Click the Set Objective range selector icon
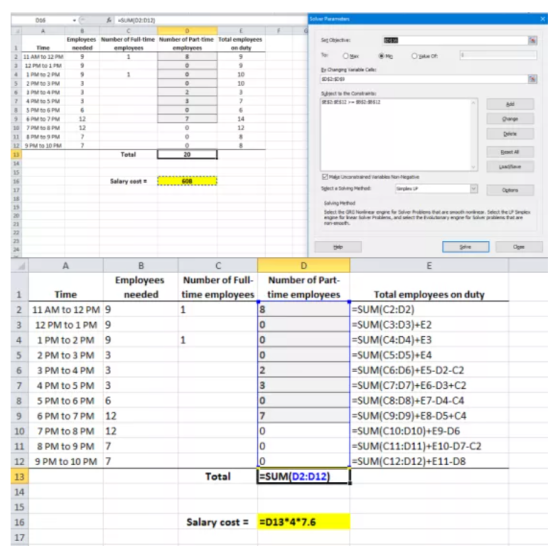 point(532,40)
